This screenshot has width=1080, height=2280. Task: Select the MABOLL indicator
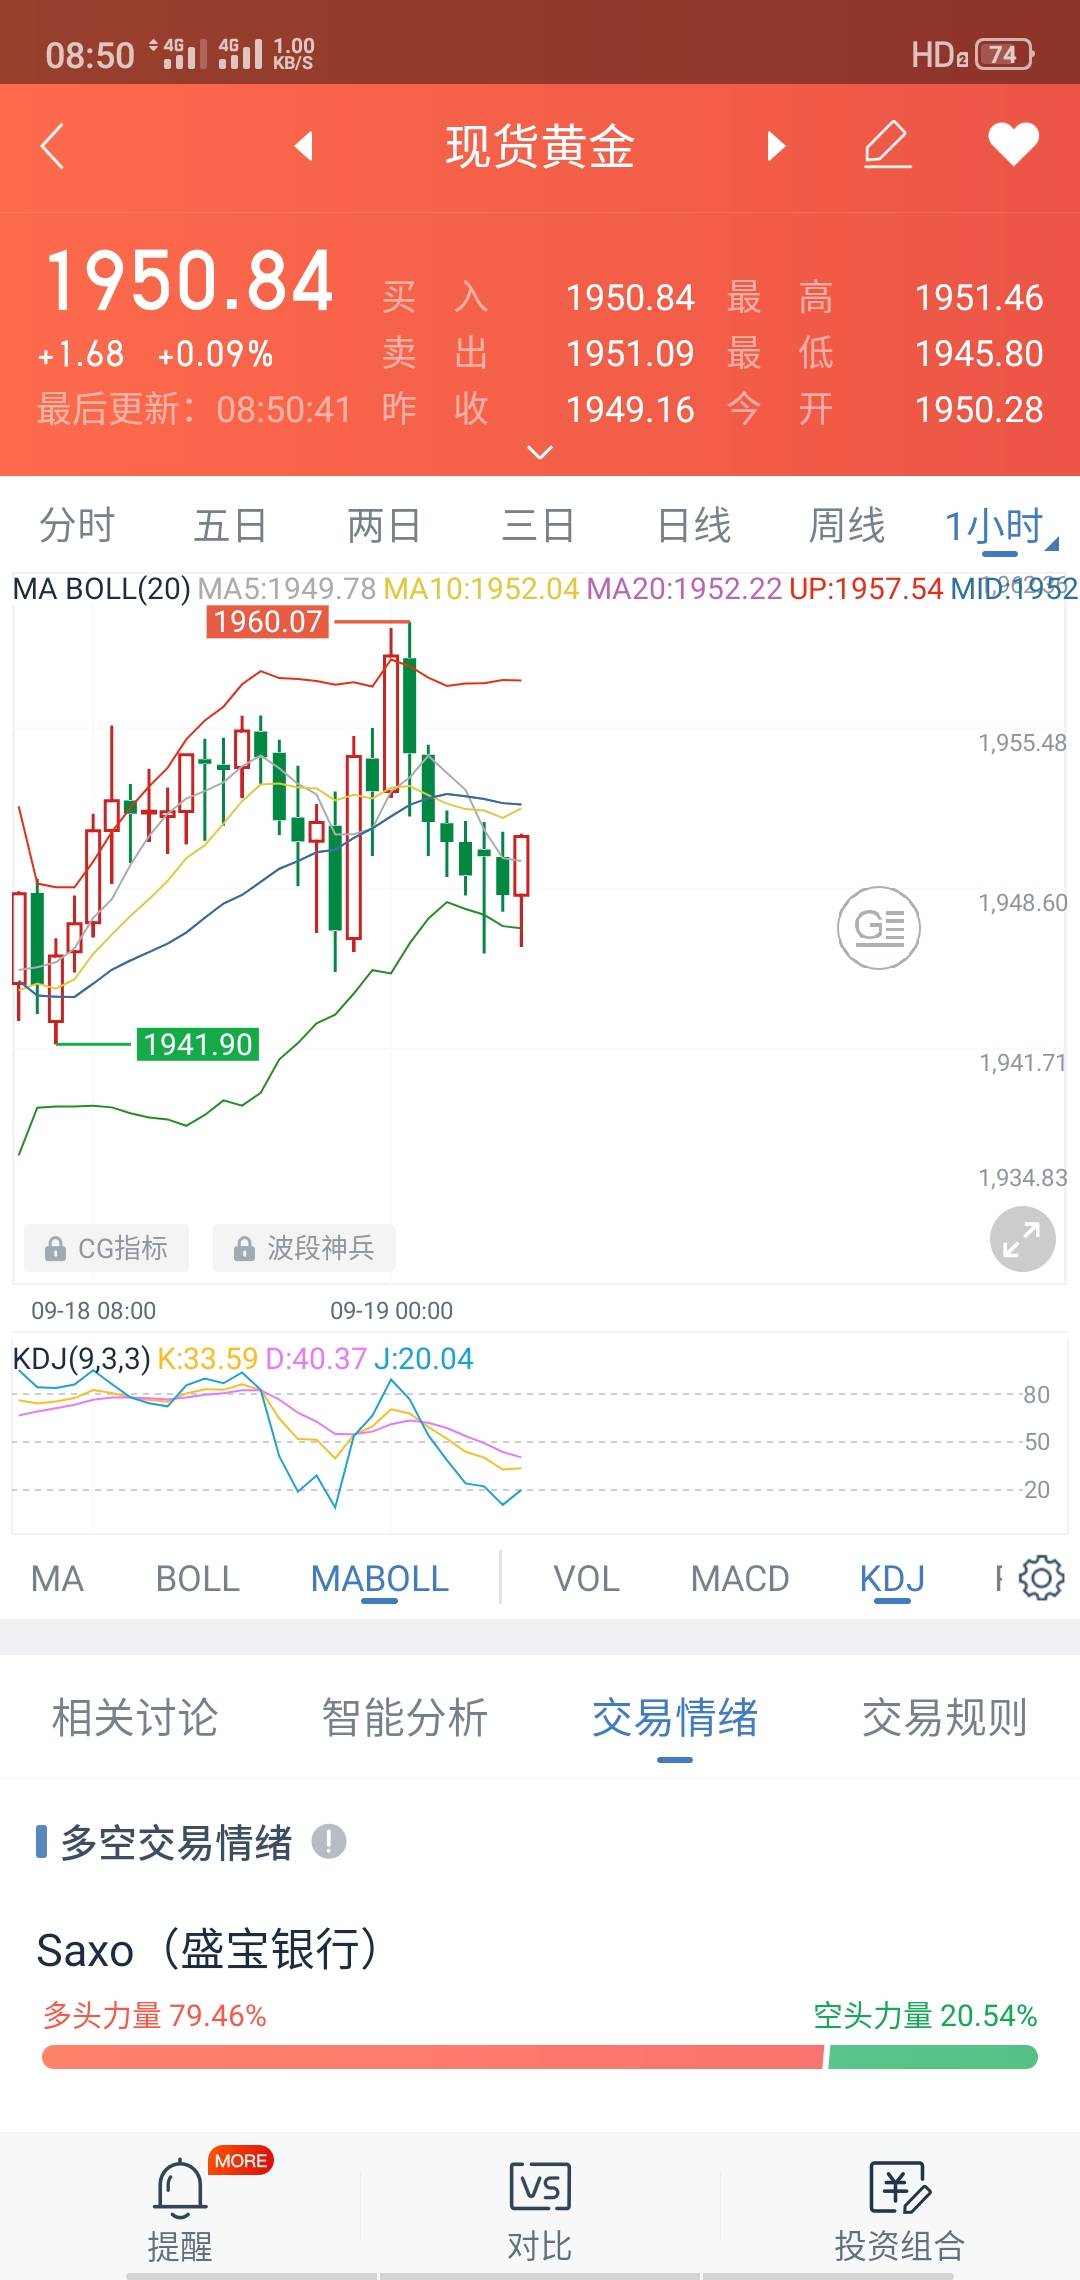(380, 1579)
